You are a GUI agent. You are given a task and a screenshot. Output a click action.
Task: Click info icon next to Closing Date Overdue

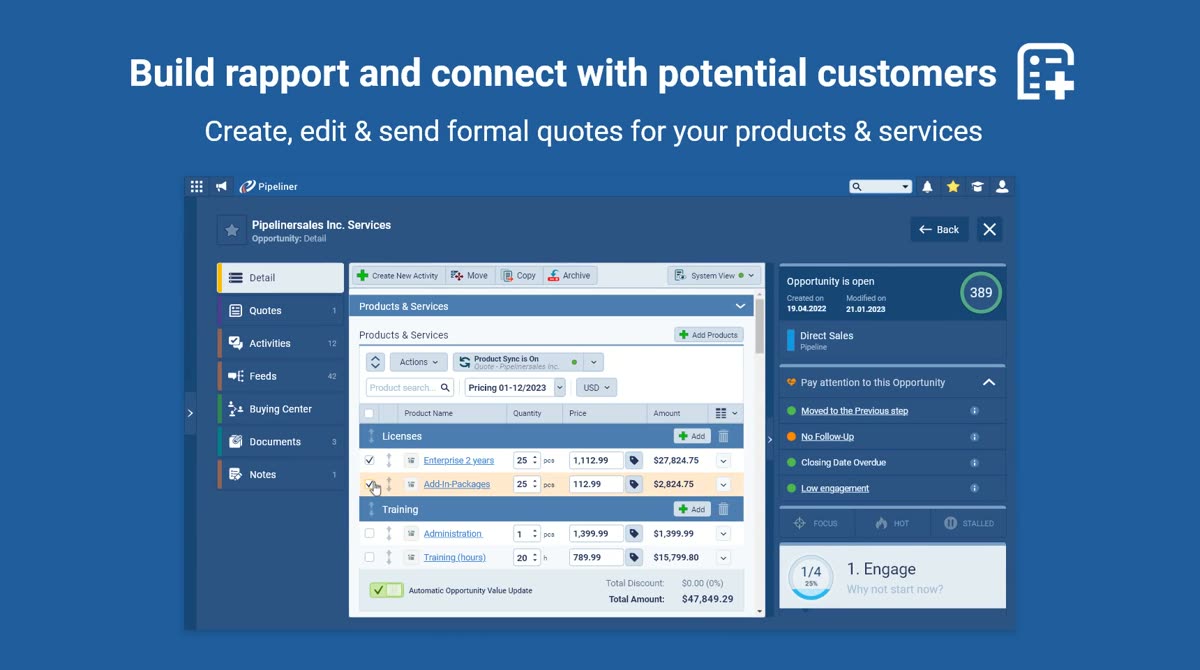pos(974,463)
